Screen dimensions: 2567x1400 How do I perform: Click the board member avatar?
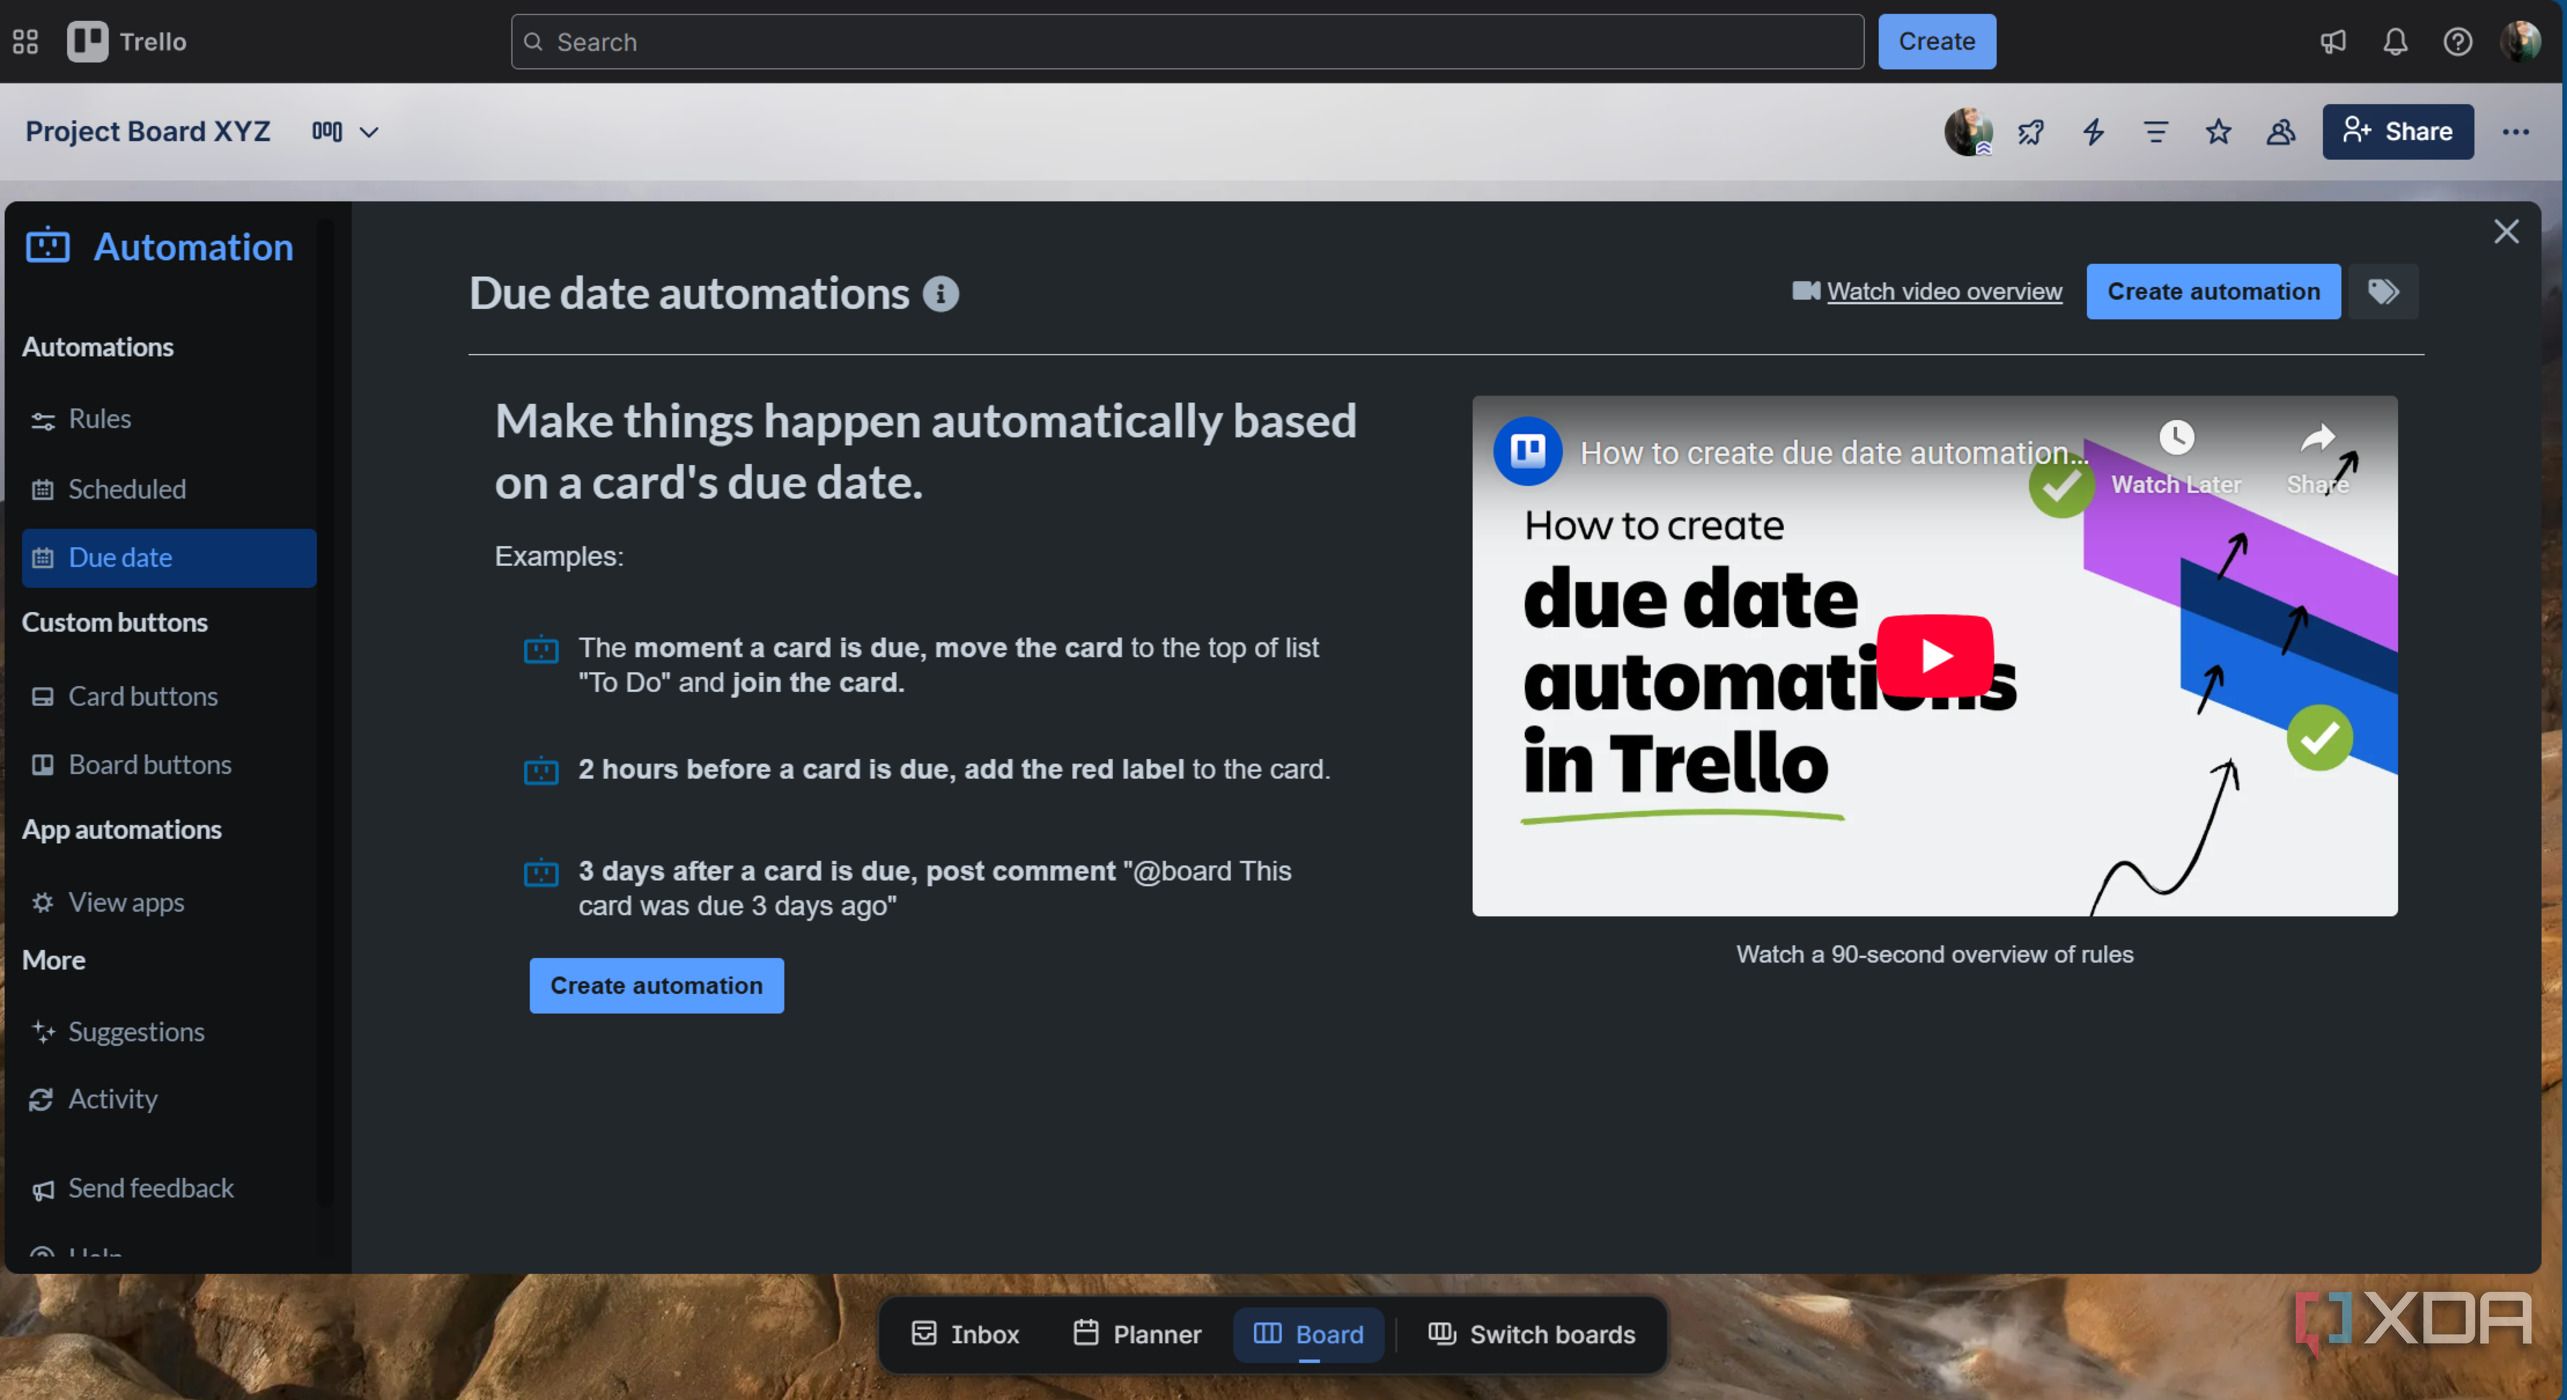(1968, 131)
